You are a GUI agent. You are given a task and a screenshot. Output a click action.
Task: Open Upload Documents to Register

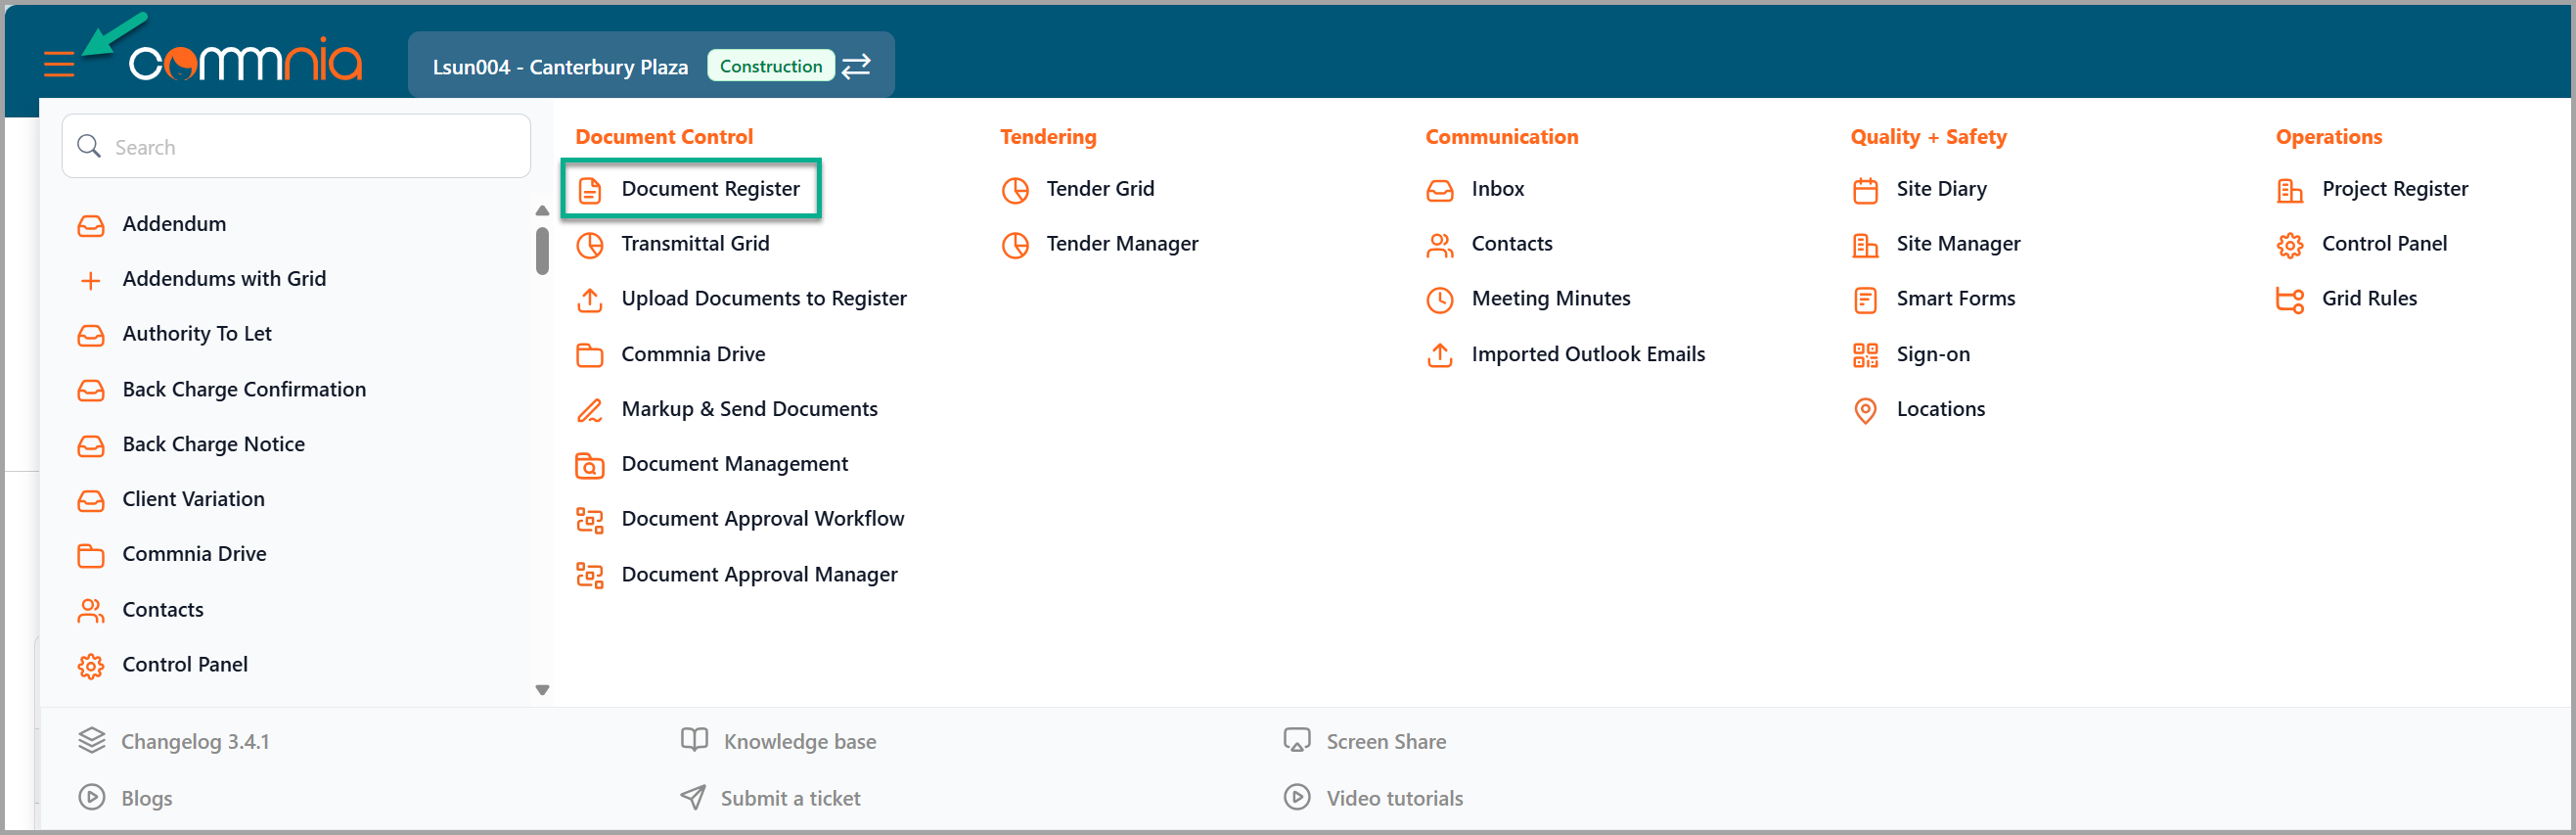point(764,299)
